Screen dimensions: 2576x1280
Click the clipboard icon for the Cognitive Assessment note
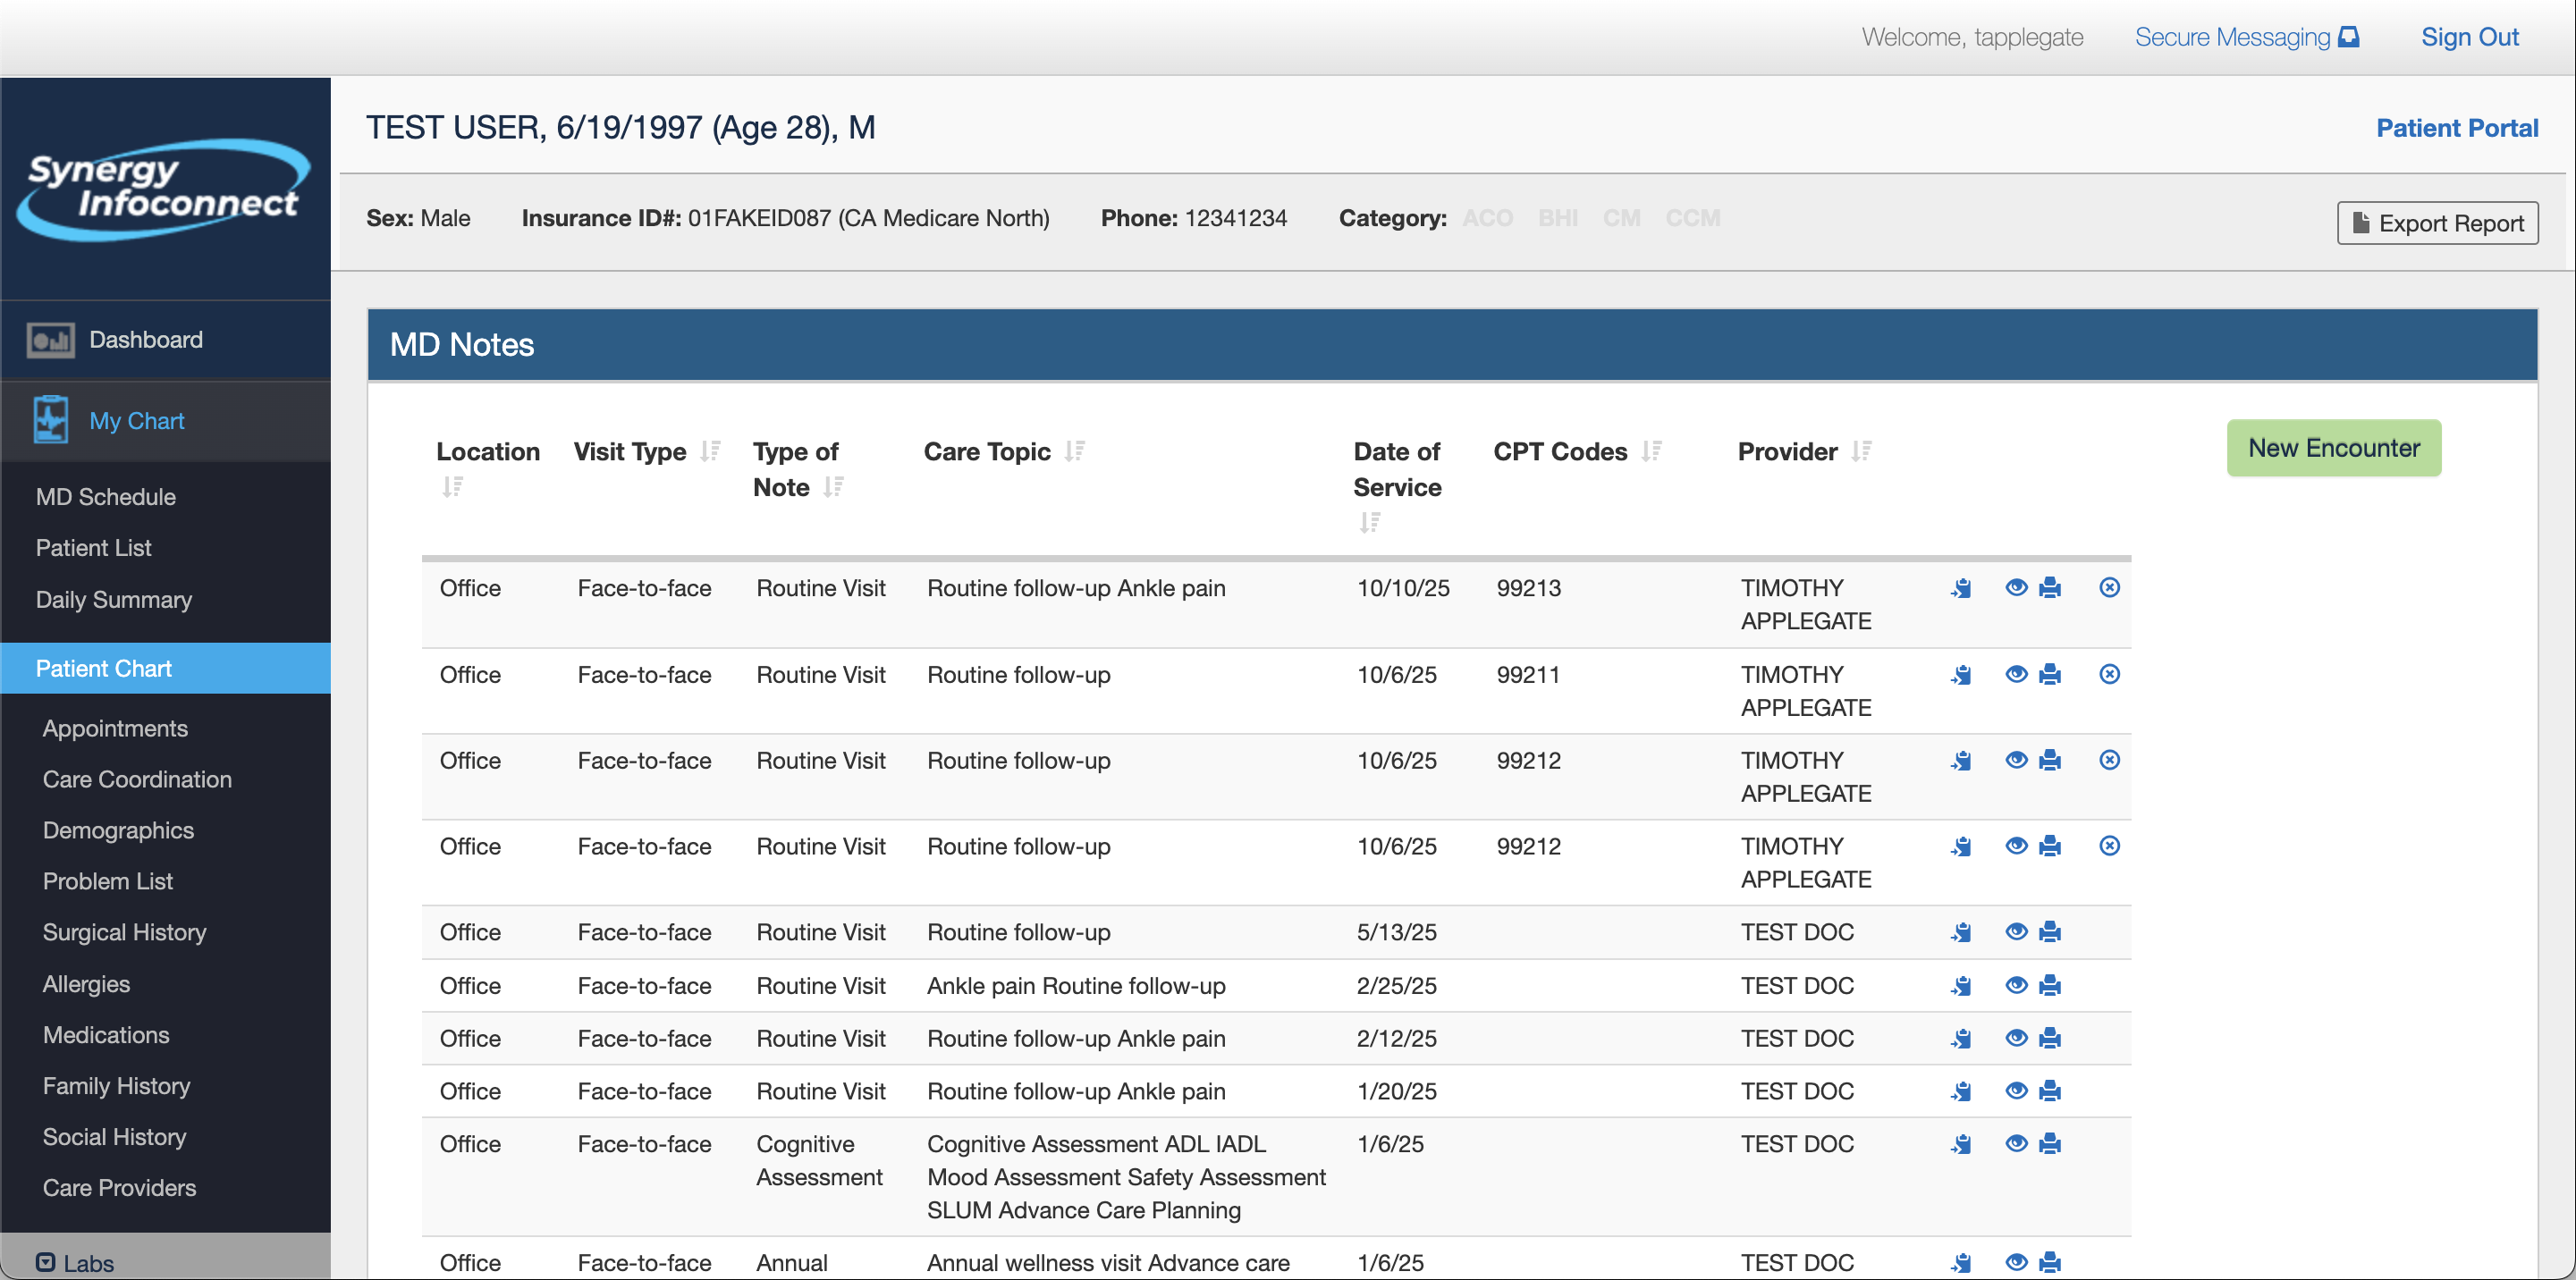[1961, 1144]
